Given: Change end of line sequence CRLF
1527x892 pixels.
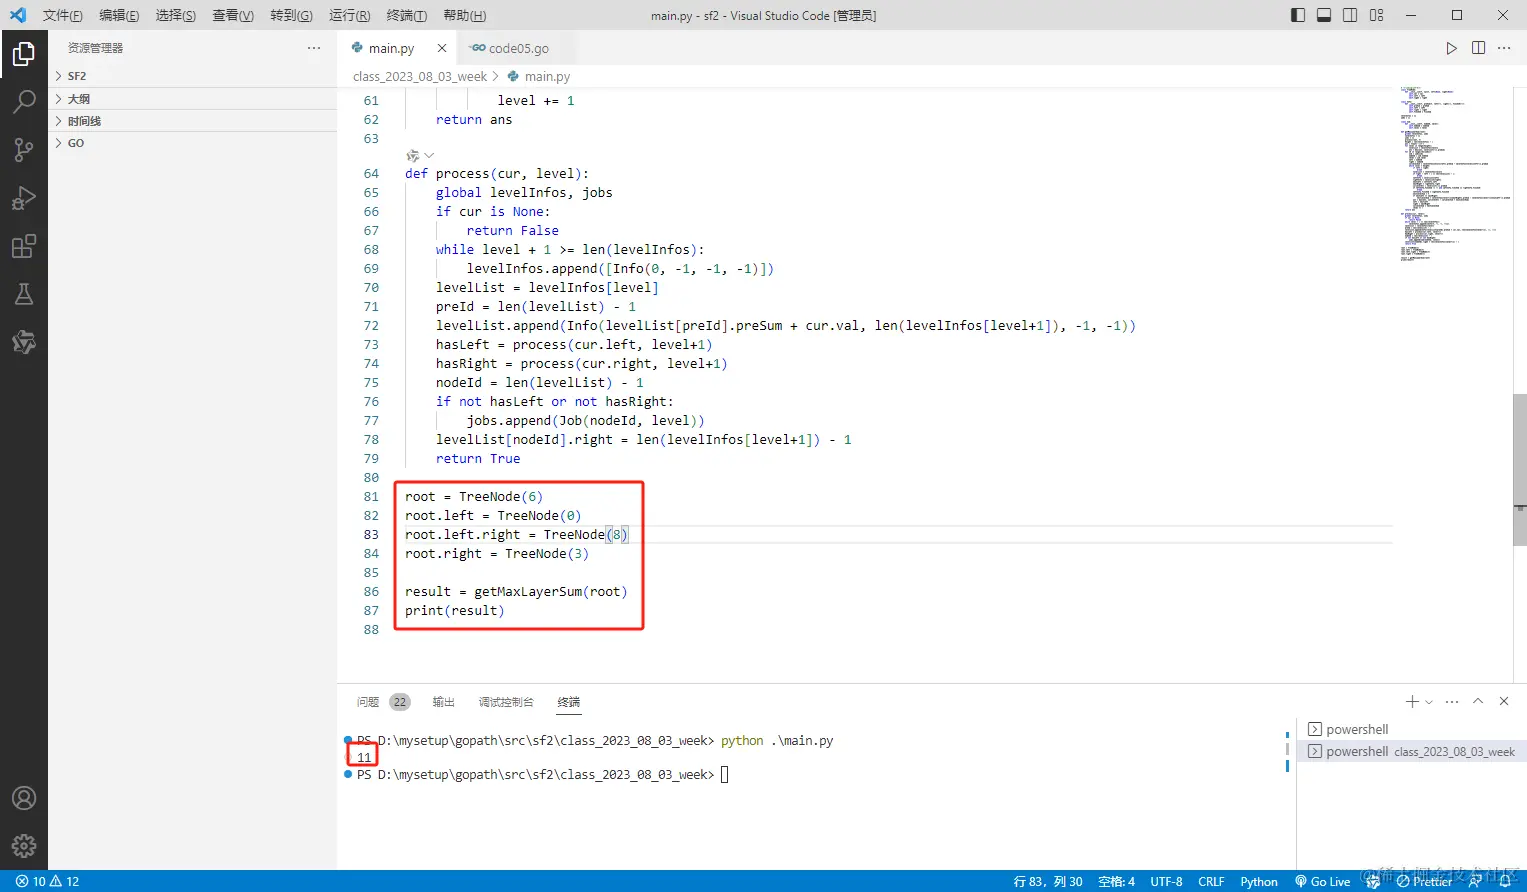Looking at the screenshot, I should (x=1211, y=881).
